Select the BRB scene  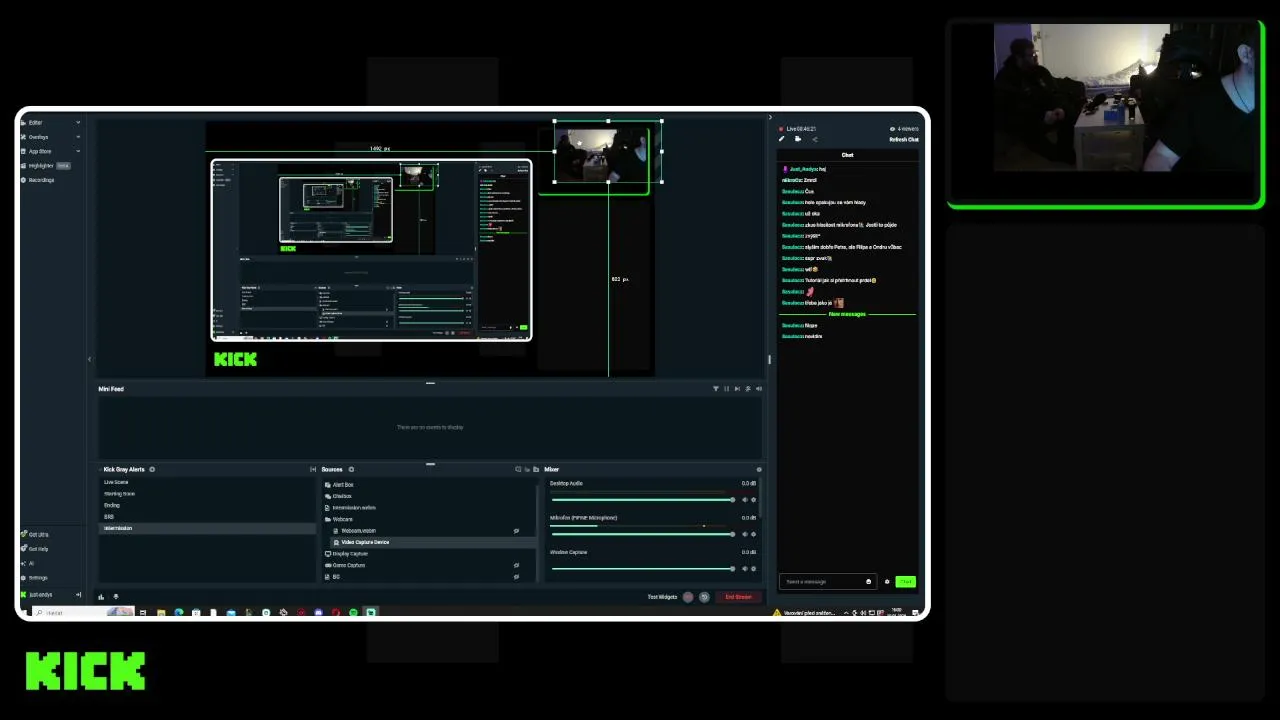pos(207,517)
